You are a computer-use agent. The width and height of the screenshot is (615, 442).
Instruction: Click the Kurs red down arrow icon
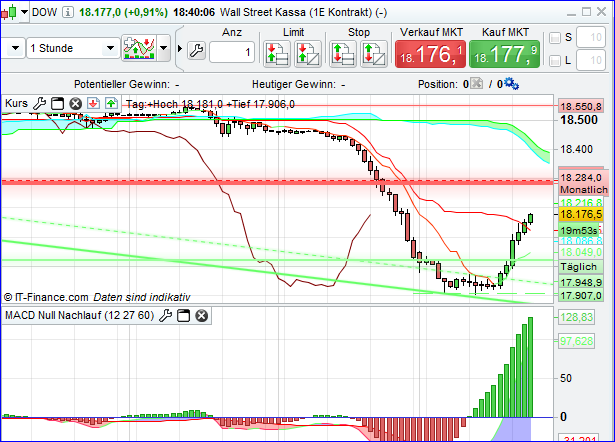point(93,104)
